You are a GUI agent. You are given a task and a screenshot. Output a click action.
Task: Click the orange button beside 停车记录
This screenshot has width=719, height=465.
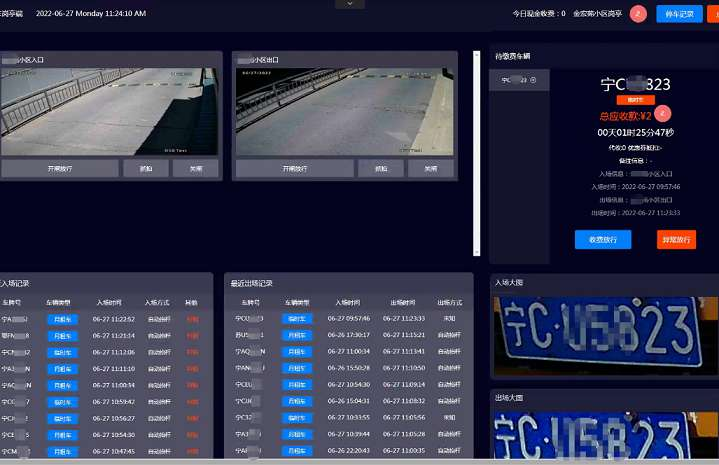(x=712, y=14)
